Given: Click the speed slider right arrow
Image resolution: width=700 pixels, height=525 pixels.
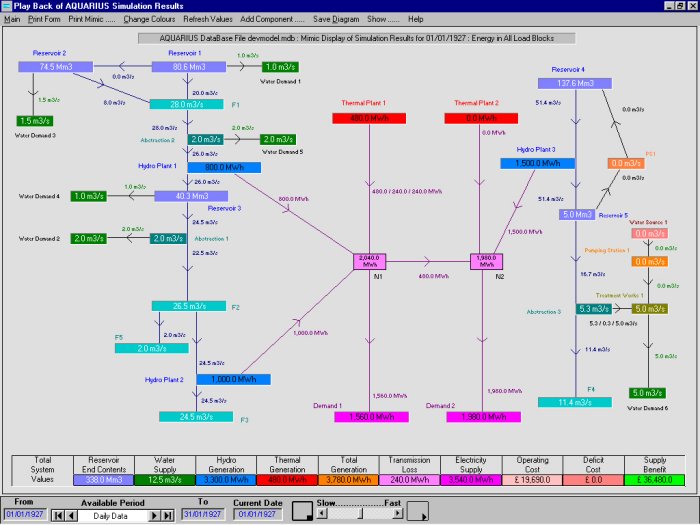Looking at the screenshot, I should point(399,513).
